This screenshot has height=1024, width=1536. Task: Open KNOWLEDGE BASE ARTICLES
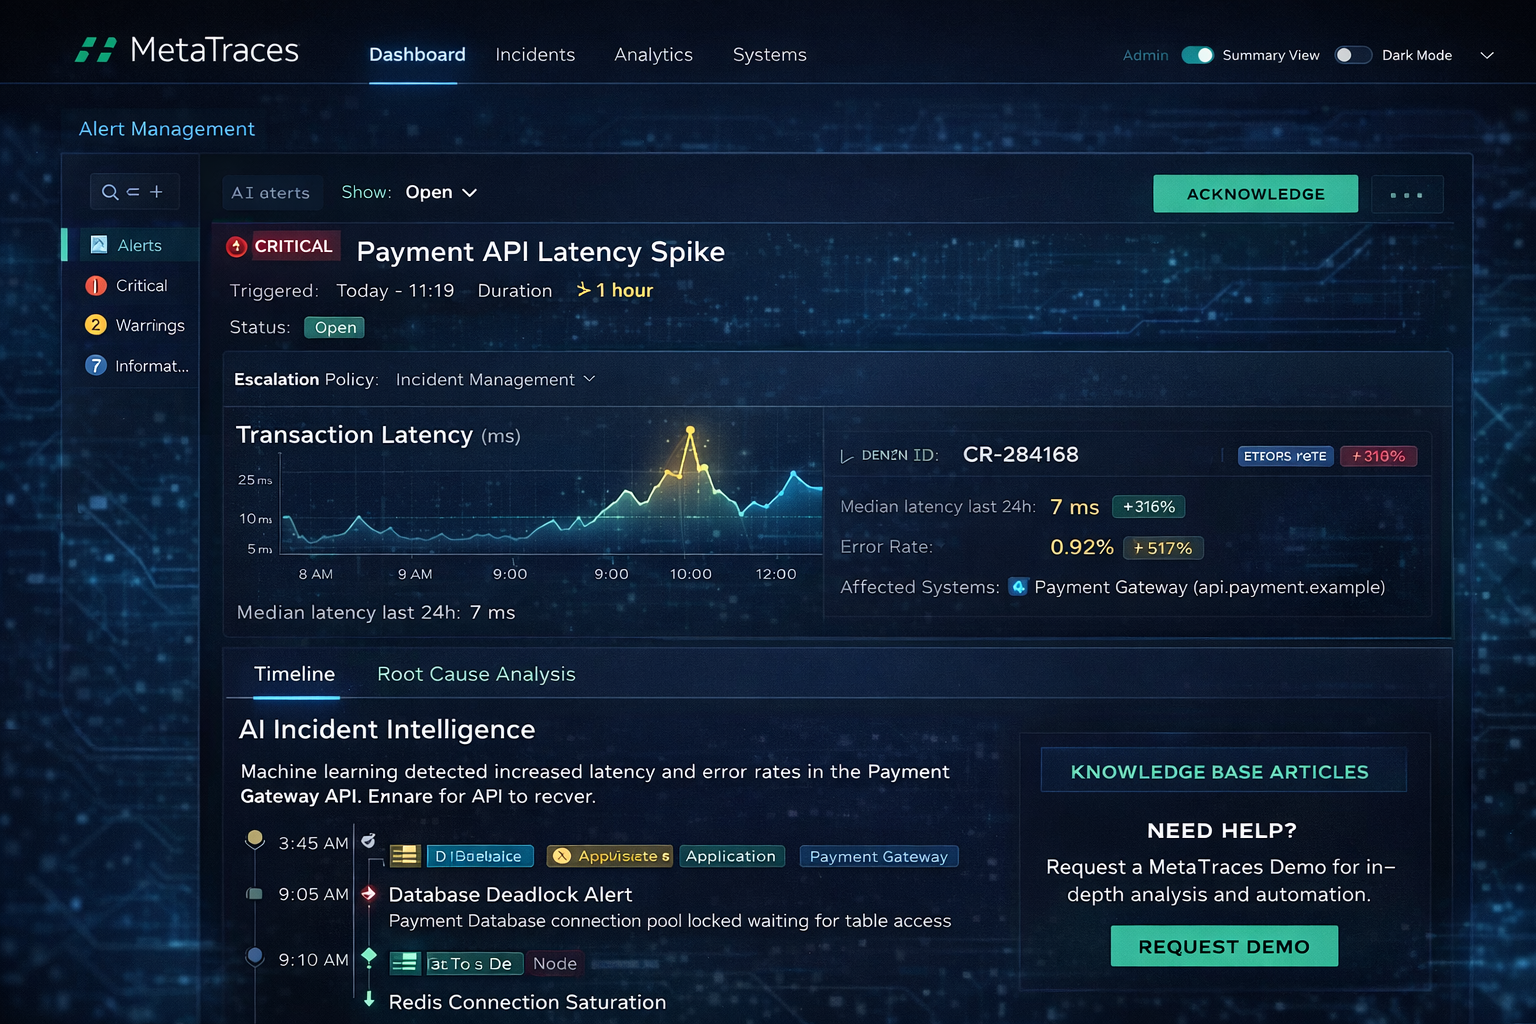tap(1223, 771)
